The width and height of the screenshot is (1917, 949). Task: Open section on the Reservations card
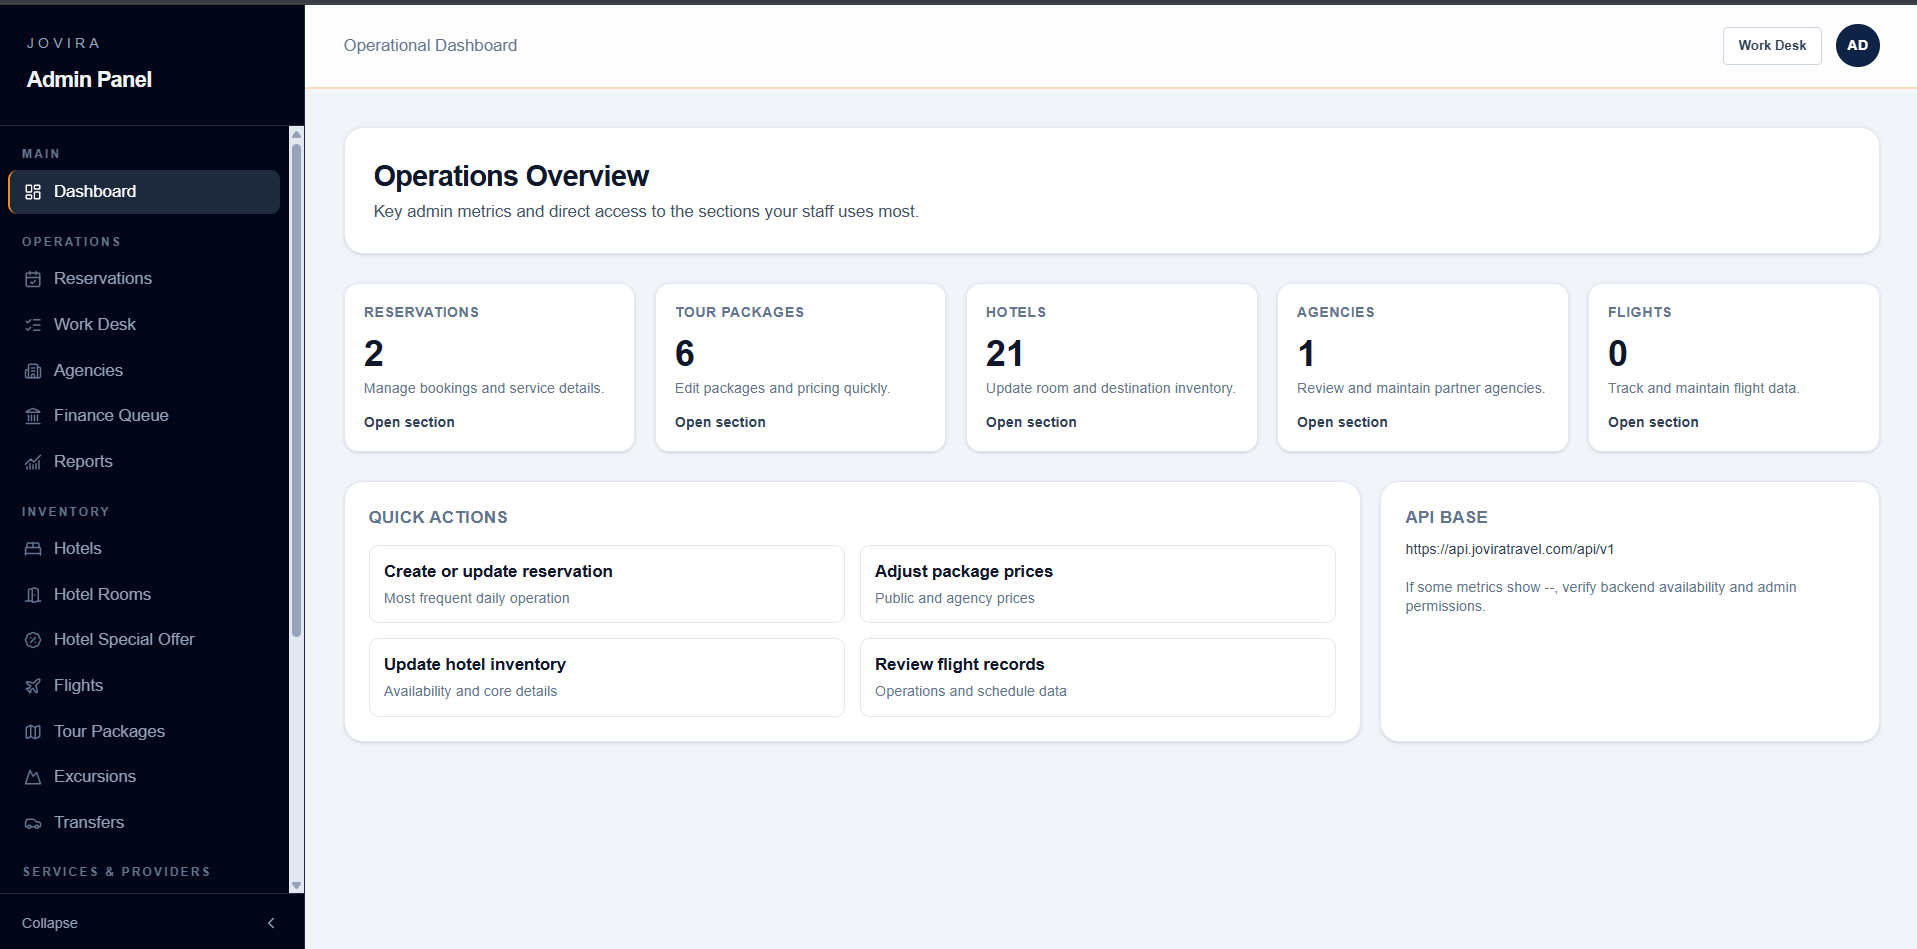pyautogui.click(x=409, y=422)
